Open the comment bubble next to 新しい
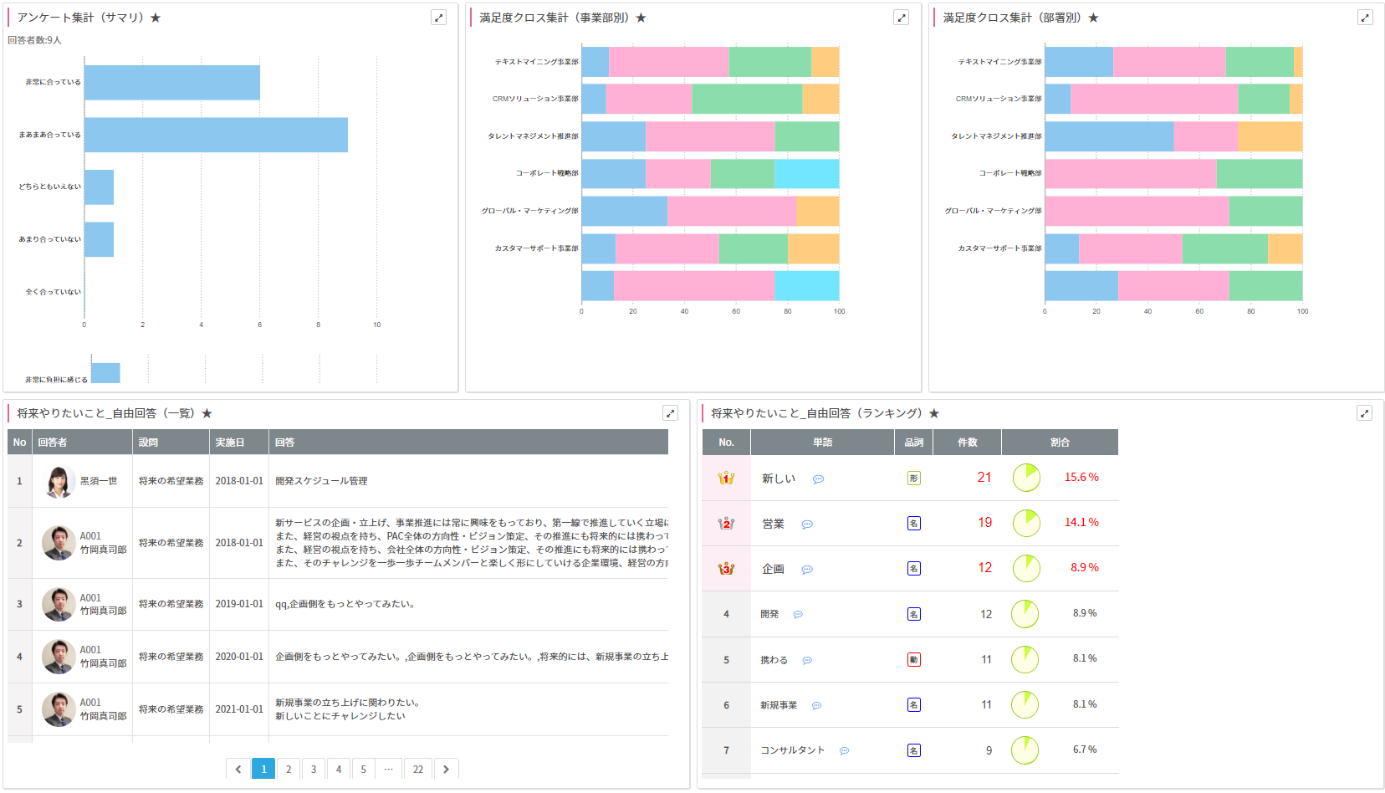Image resolution: width=1385 pixels, height=793 pixels. click(x=818, y=479)
